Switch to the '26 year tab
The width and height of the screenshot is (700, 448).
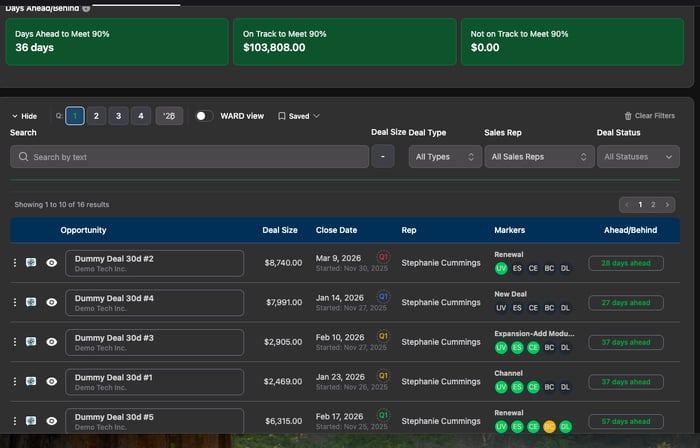click(x=169, y=116)
